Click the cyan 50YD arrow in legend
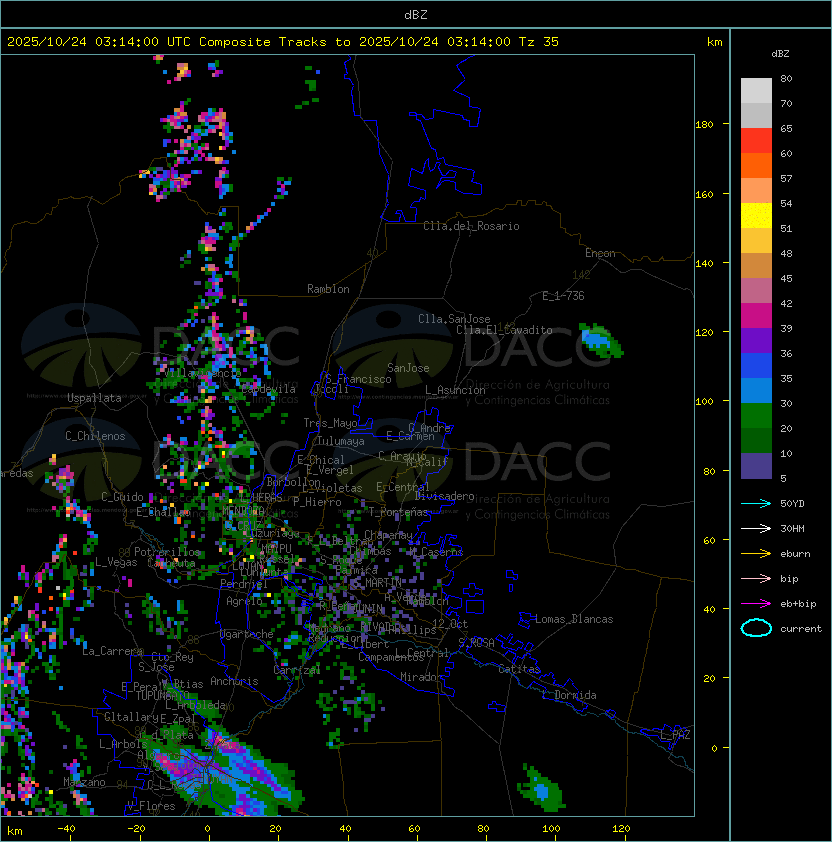 click(756, 504)
